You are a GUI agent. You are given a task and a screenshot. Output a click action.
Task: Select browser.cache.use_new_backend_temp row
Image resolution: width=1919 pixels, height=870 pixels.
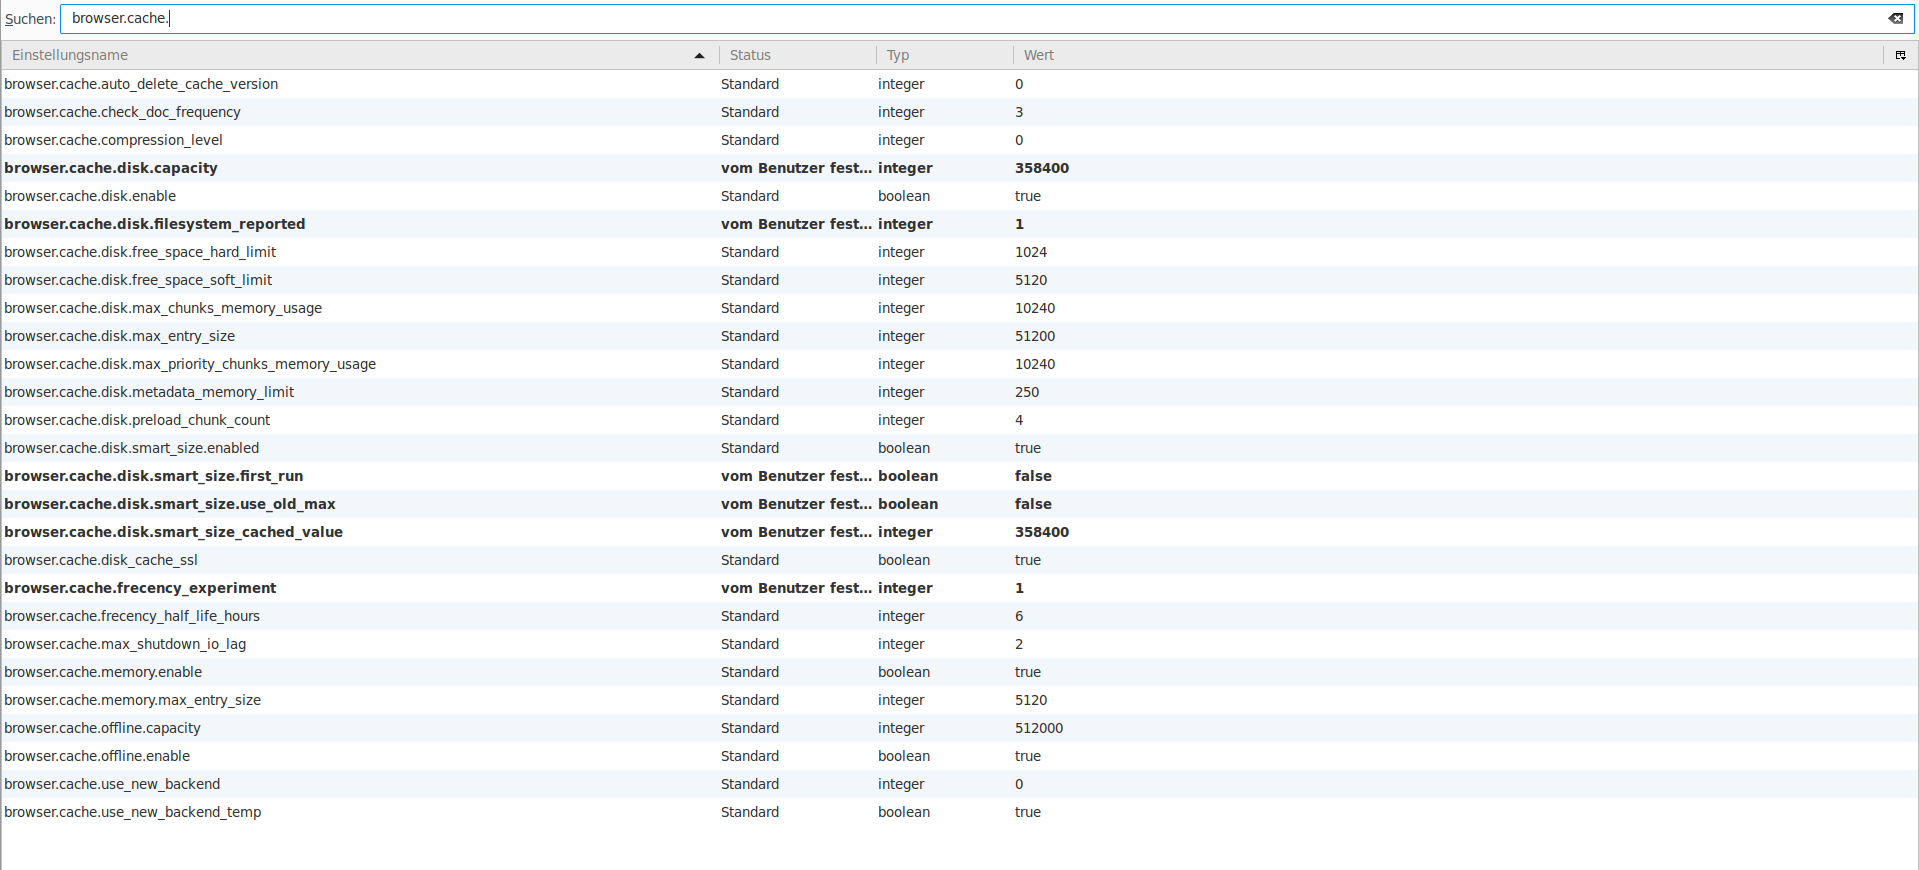pos(959,812)
